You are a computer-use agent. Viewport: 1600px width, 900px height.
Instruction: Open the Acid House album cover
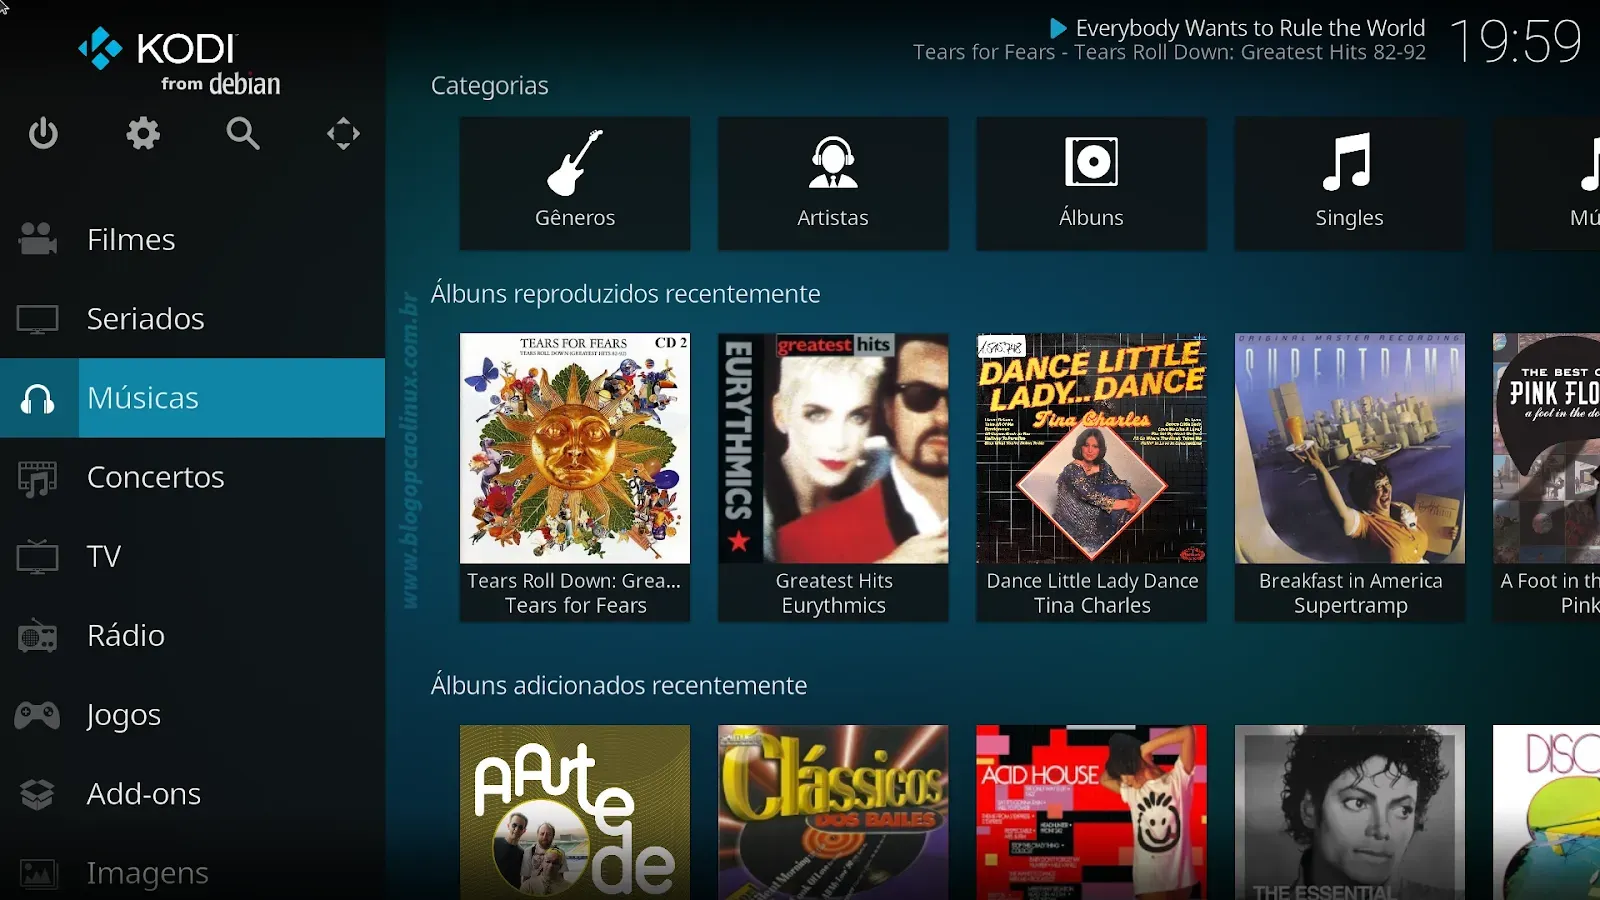tap(1091, 812)
